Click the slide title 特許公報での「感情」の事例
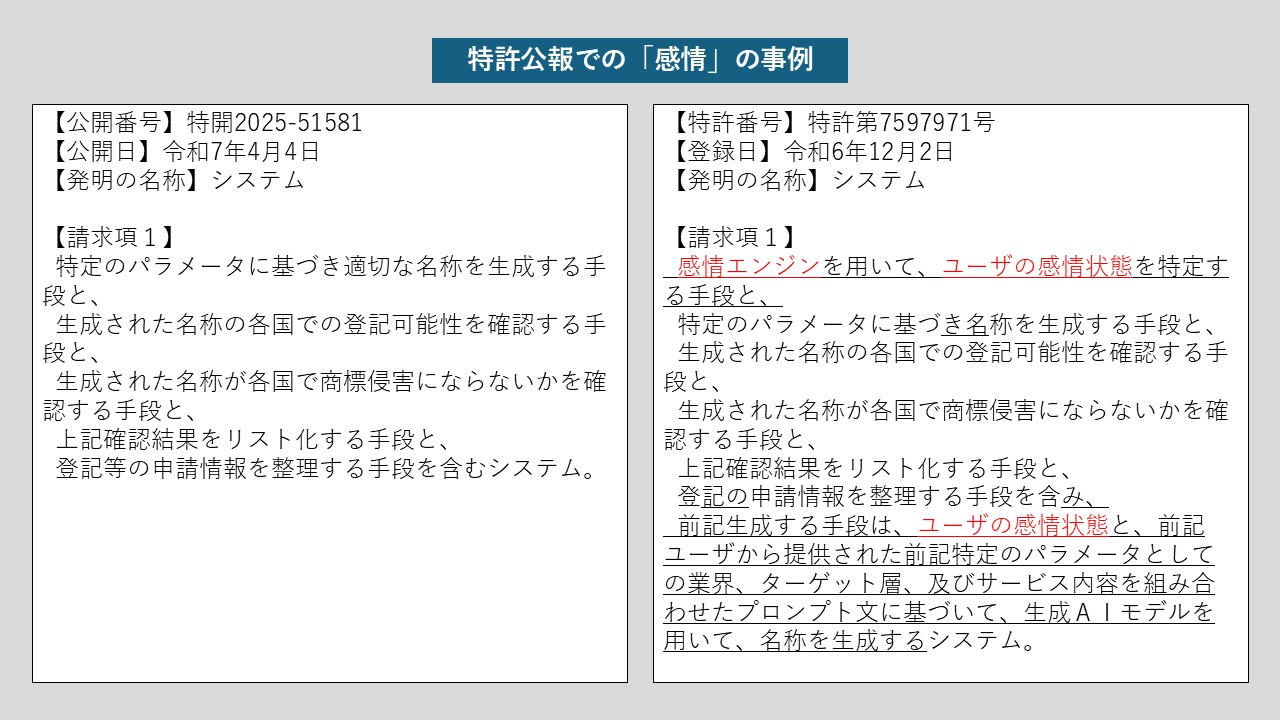The image size is (1280, 720). 640,60
